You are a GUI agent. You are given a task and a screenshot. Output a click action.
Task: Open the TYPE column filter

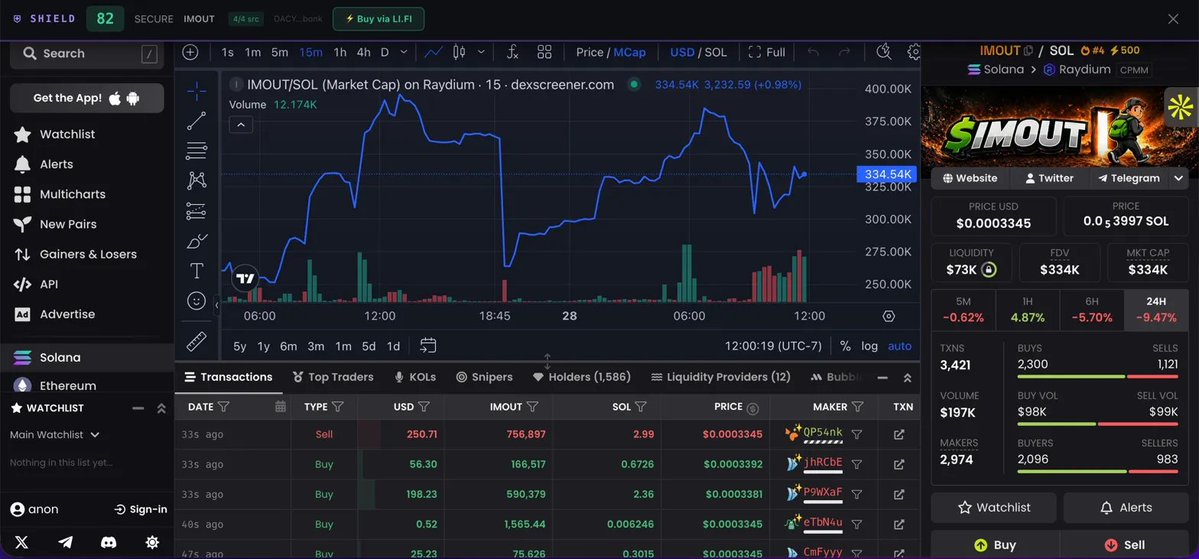(337, 407)
